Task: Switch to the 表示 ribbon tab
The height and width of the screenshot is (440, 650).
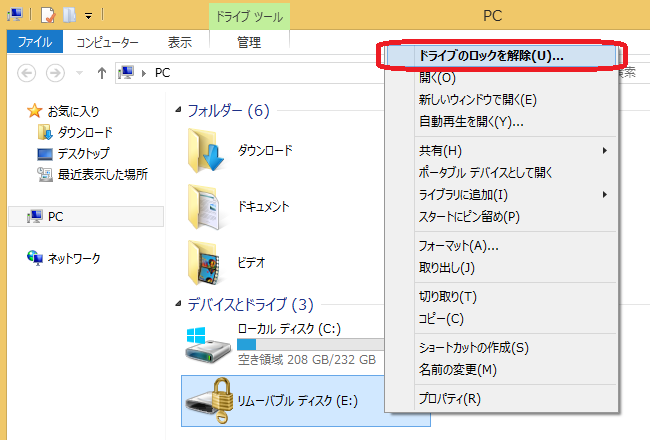Action: [x=180, y=42]
